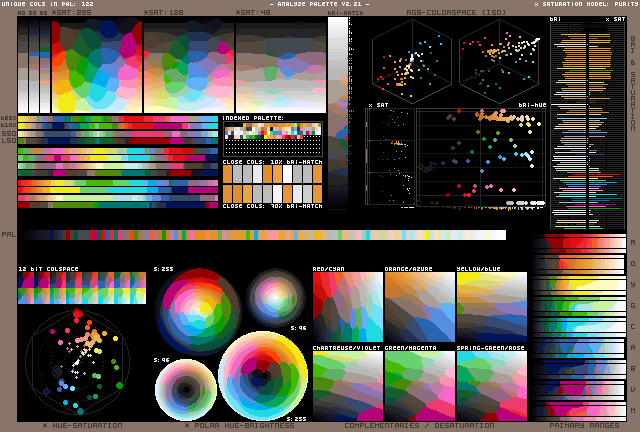Click the Spring-Green/Rose gradient panel
The height and width of the screenshot is (432, 640).
491,385
